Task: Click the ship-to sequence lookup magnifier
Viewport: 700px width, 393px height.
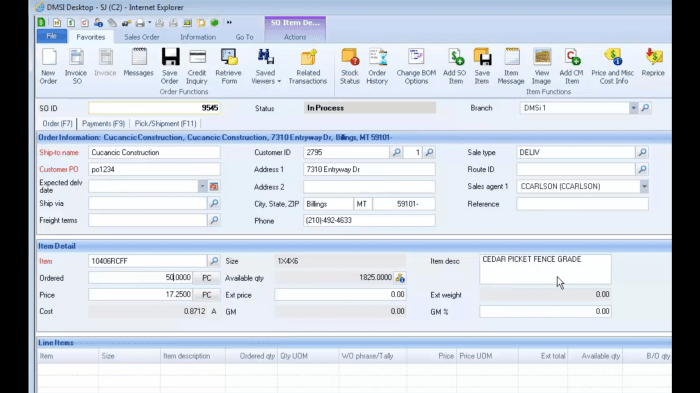Action: click(x=429, y=152)
